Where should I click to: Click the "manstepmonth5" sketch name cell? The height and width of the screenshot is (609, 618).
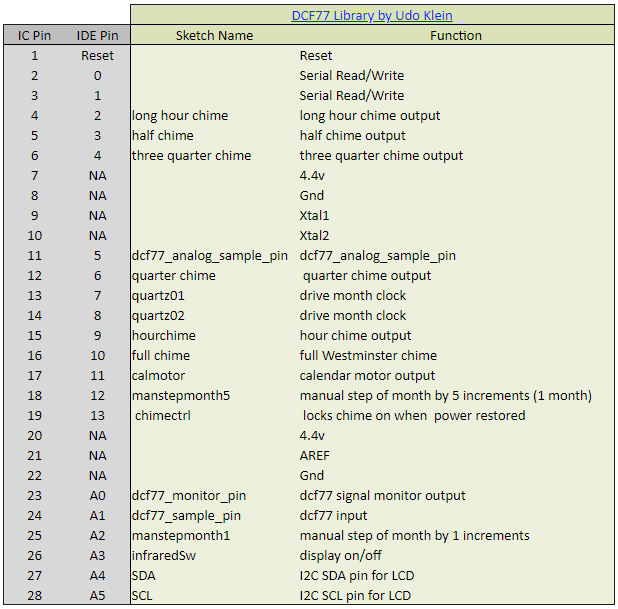181,395
